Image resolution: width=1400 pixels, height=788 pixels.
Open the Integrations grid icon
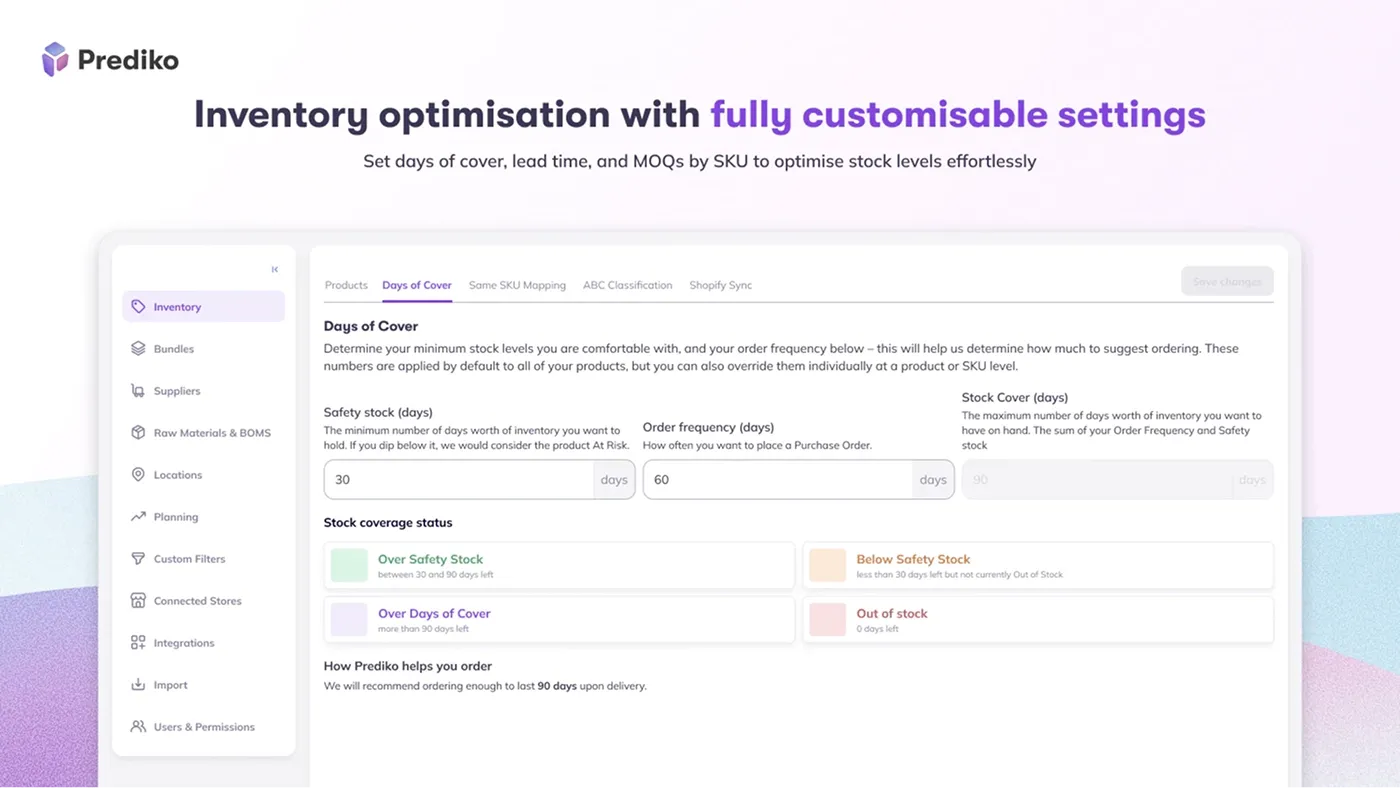138,643
